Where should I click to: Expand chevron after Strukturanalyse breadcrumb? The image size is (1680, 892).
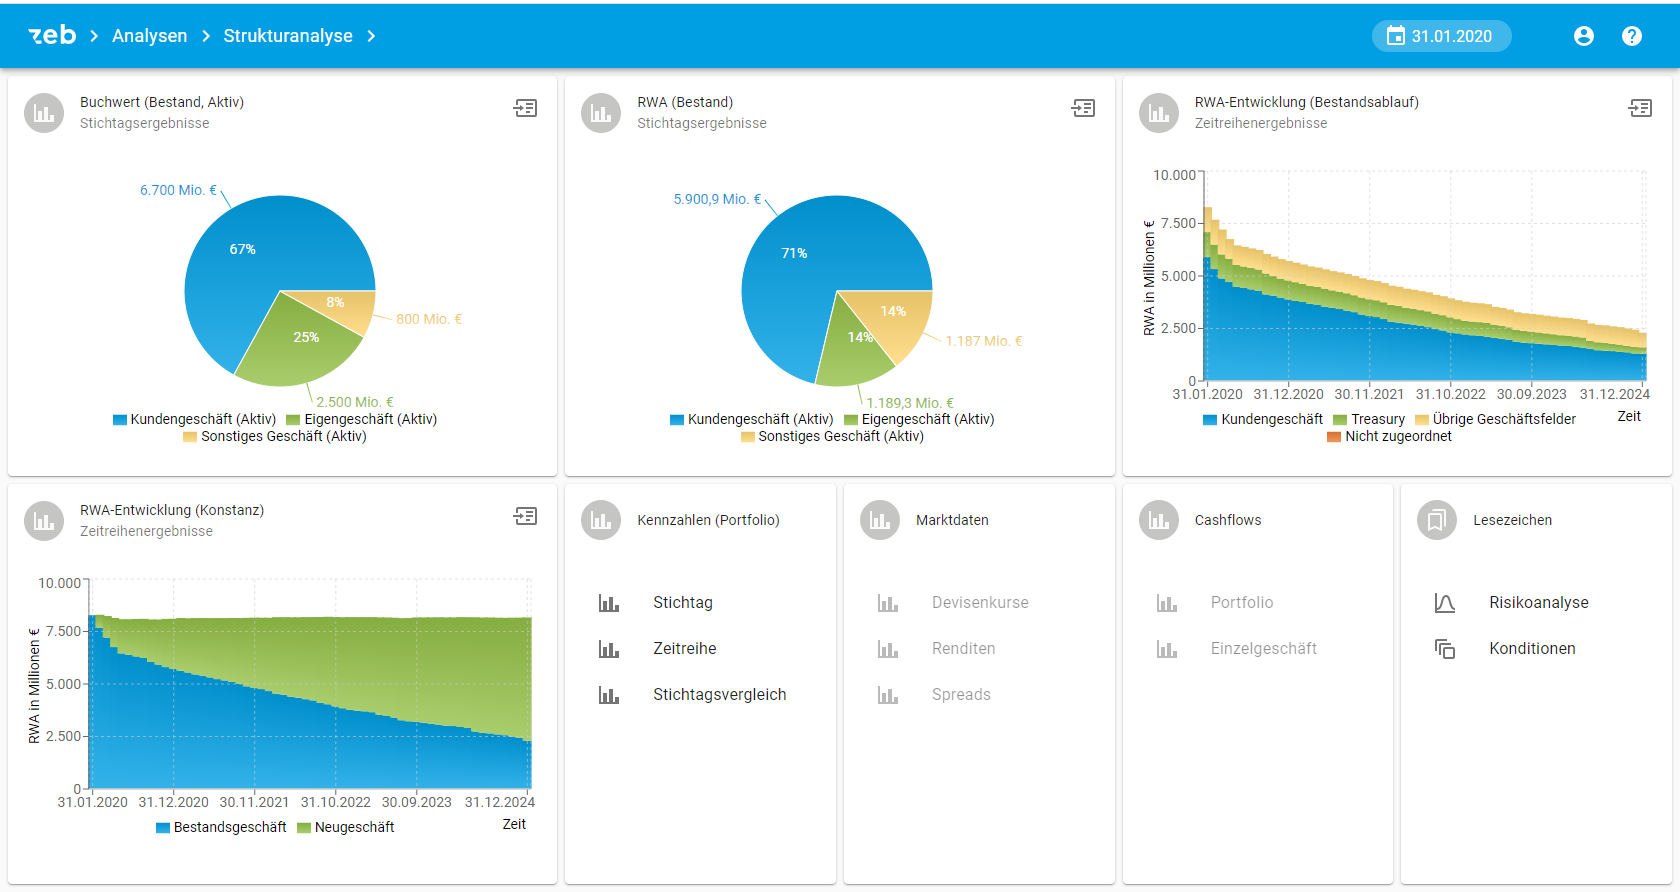[x=371, y=36]
